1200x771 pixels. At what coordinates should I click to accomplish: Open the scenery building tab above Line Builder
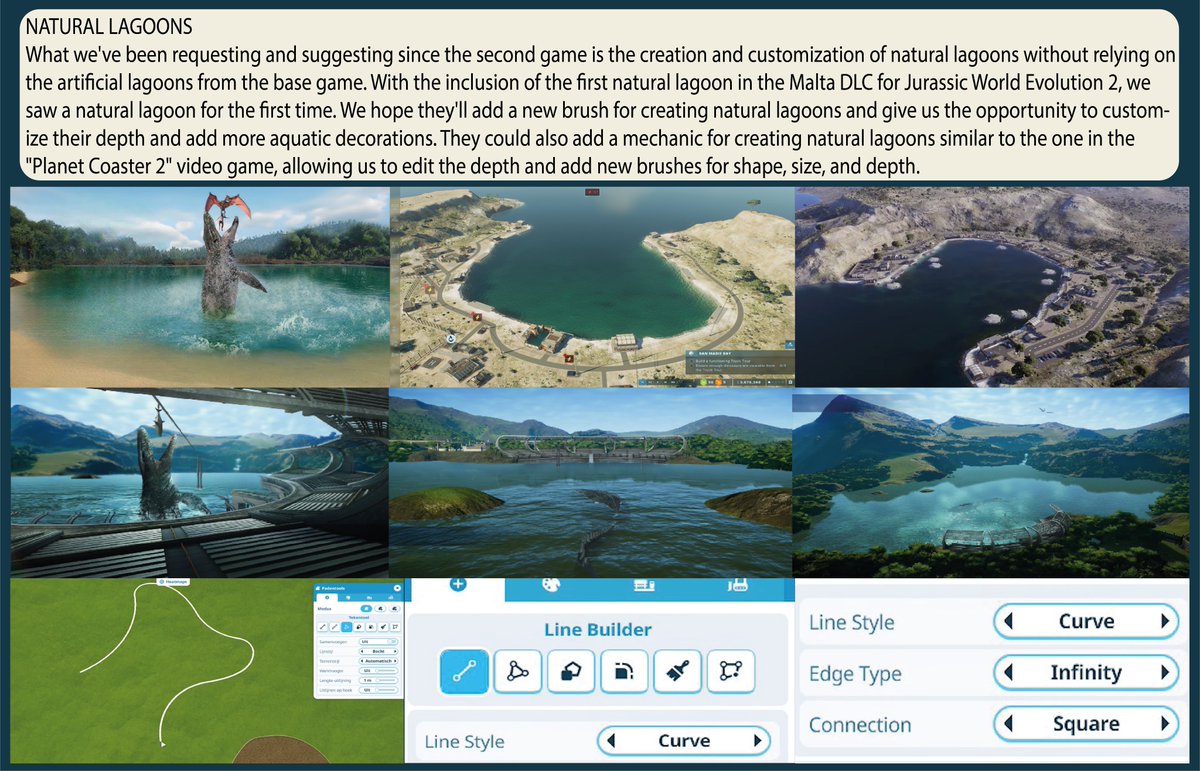click(x=644, y=585)
